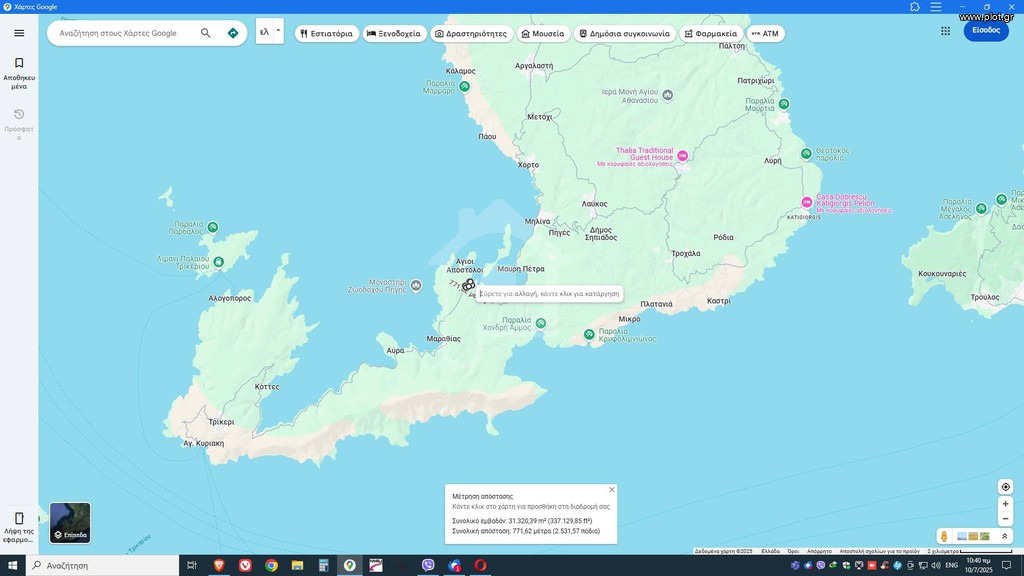Show your location on the map

tap(1006, 487)
